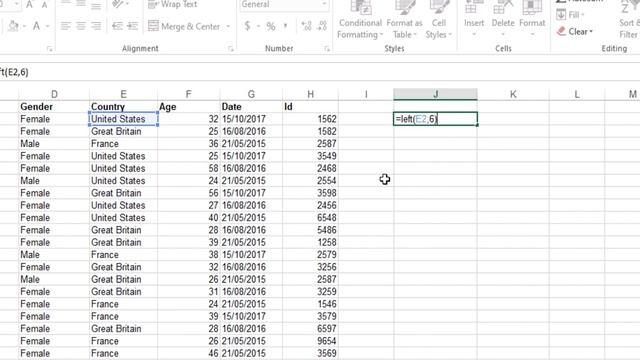Click the Id header cell
The width and height of the screenshot is (640, 360).
(310, 107)
